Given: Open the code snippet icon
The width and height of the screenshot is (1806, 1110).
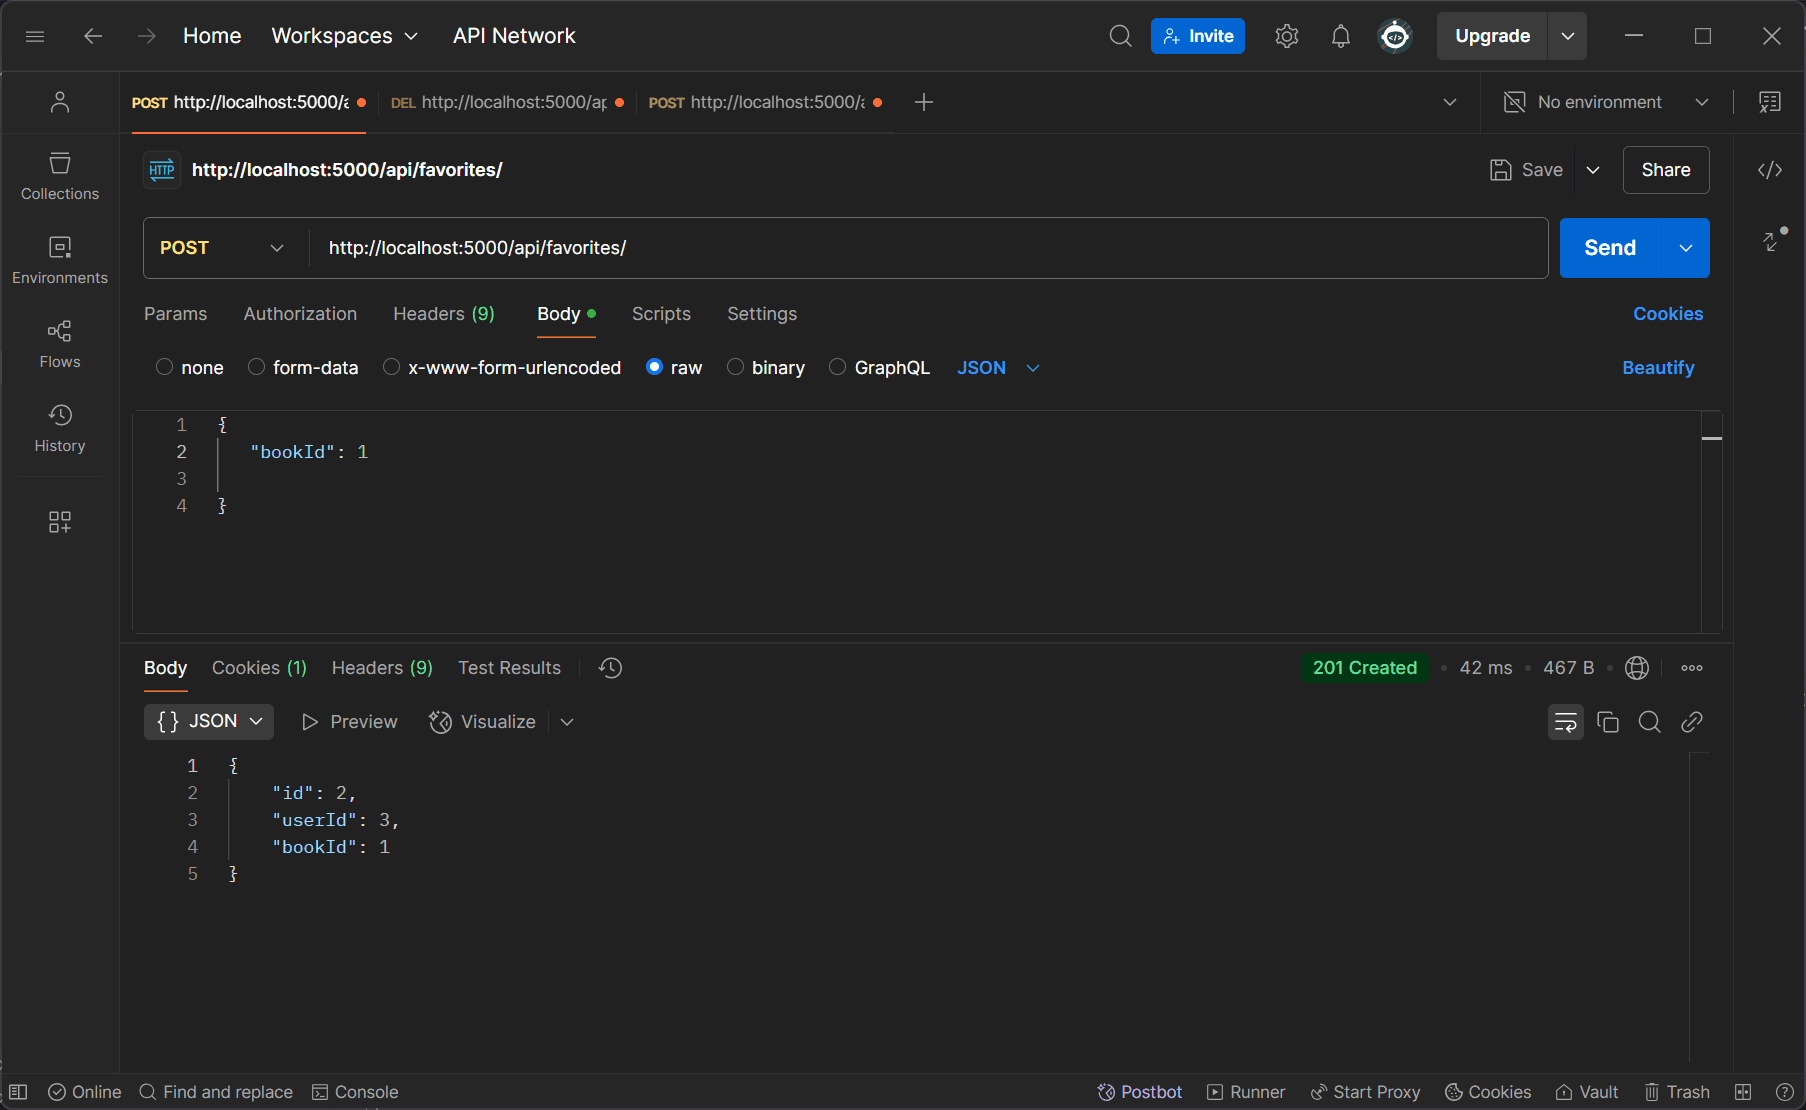Looking at the screenshot, I should [1770, 170].
